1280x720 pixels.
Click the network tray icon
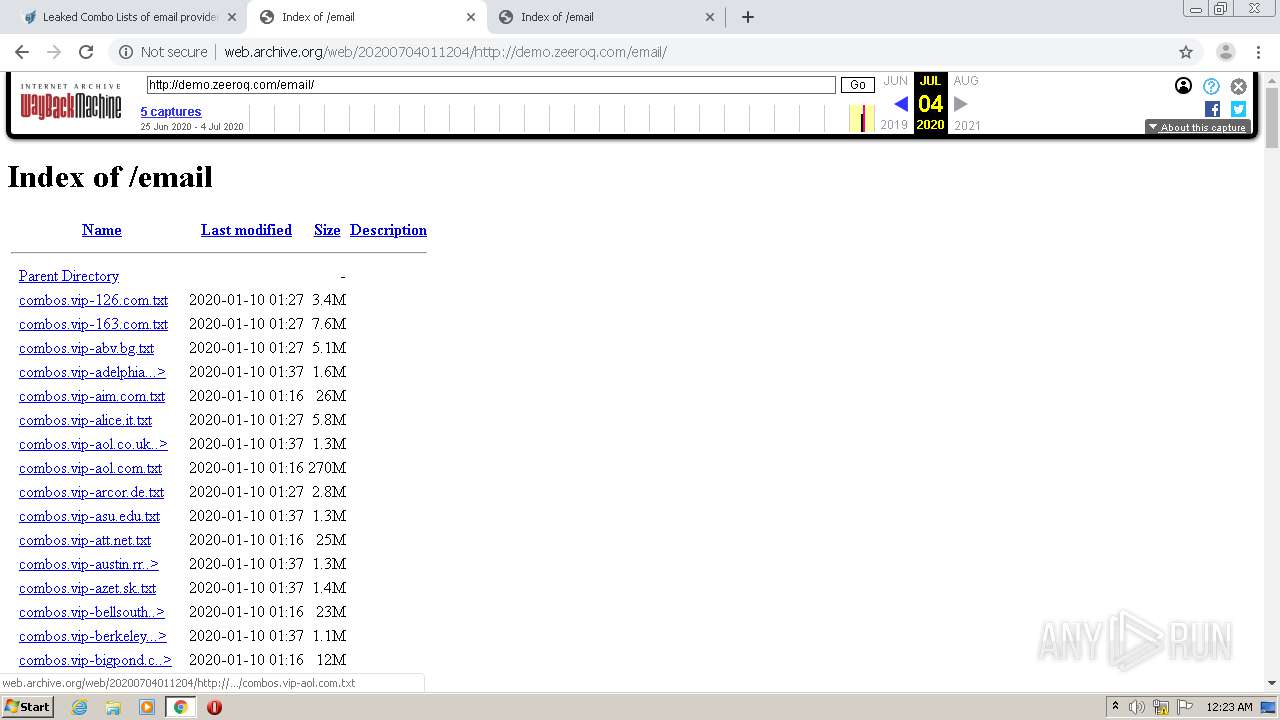(x=1161, y=707)
